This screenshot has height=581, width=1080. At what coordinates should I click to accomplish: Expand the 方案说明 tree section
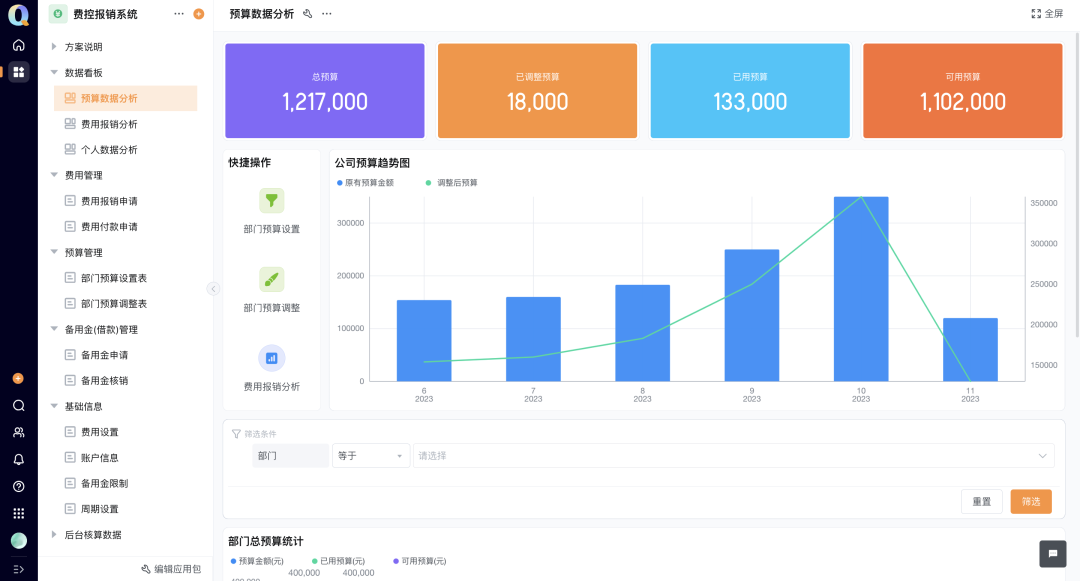(x=54, y=47)
